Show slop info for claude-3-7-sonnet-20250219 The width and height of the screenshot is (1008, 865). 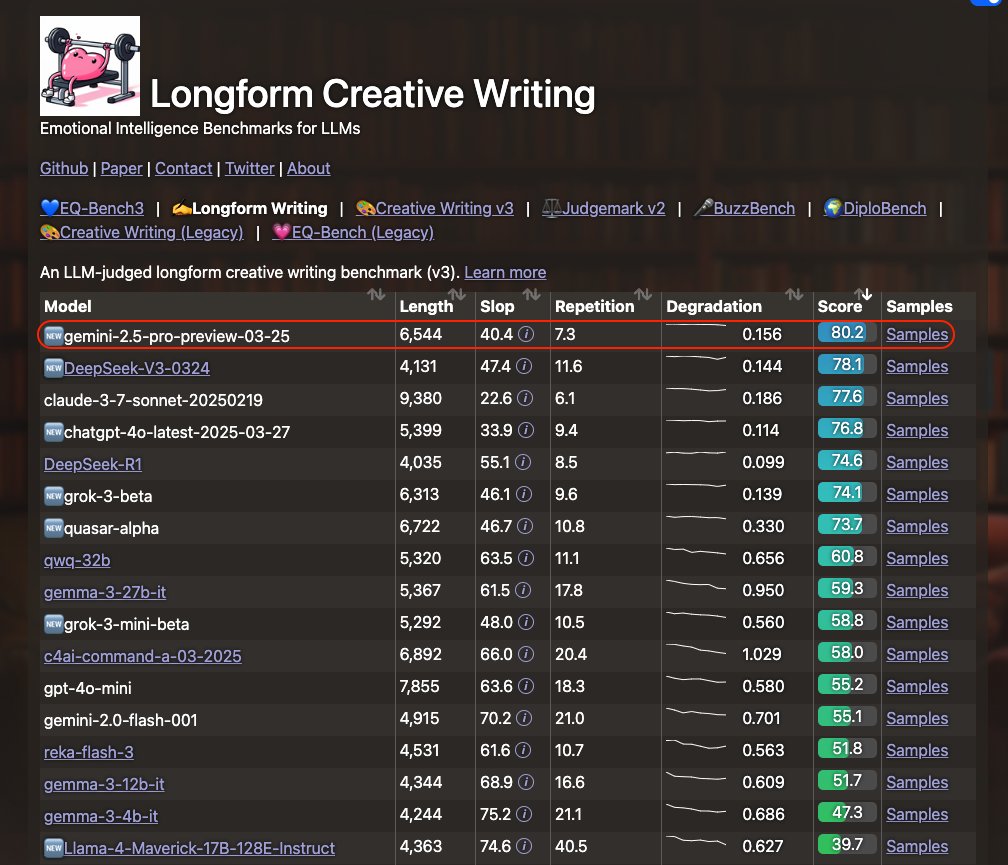point(525,398)
